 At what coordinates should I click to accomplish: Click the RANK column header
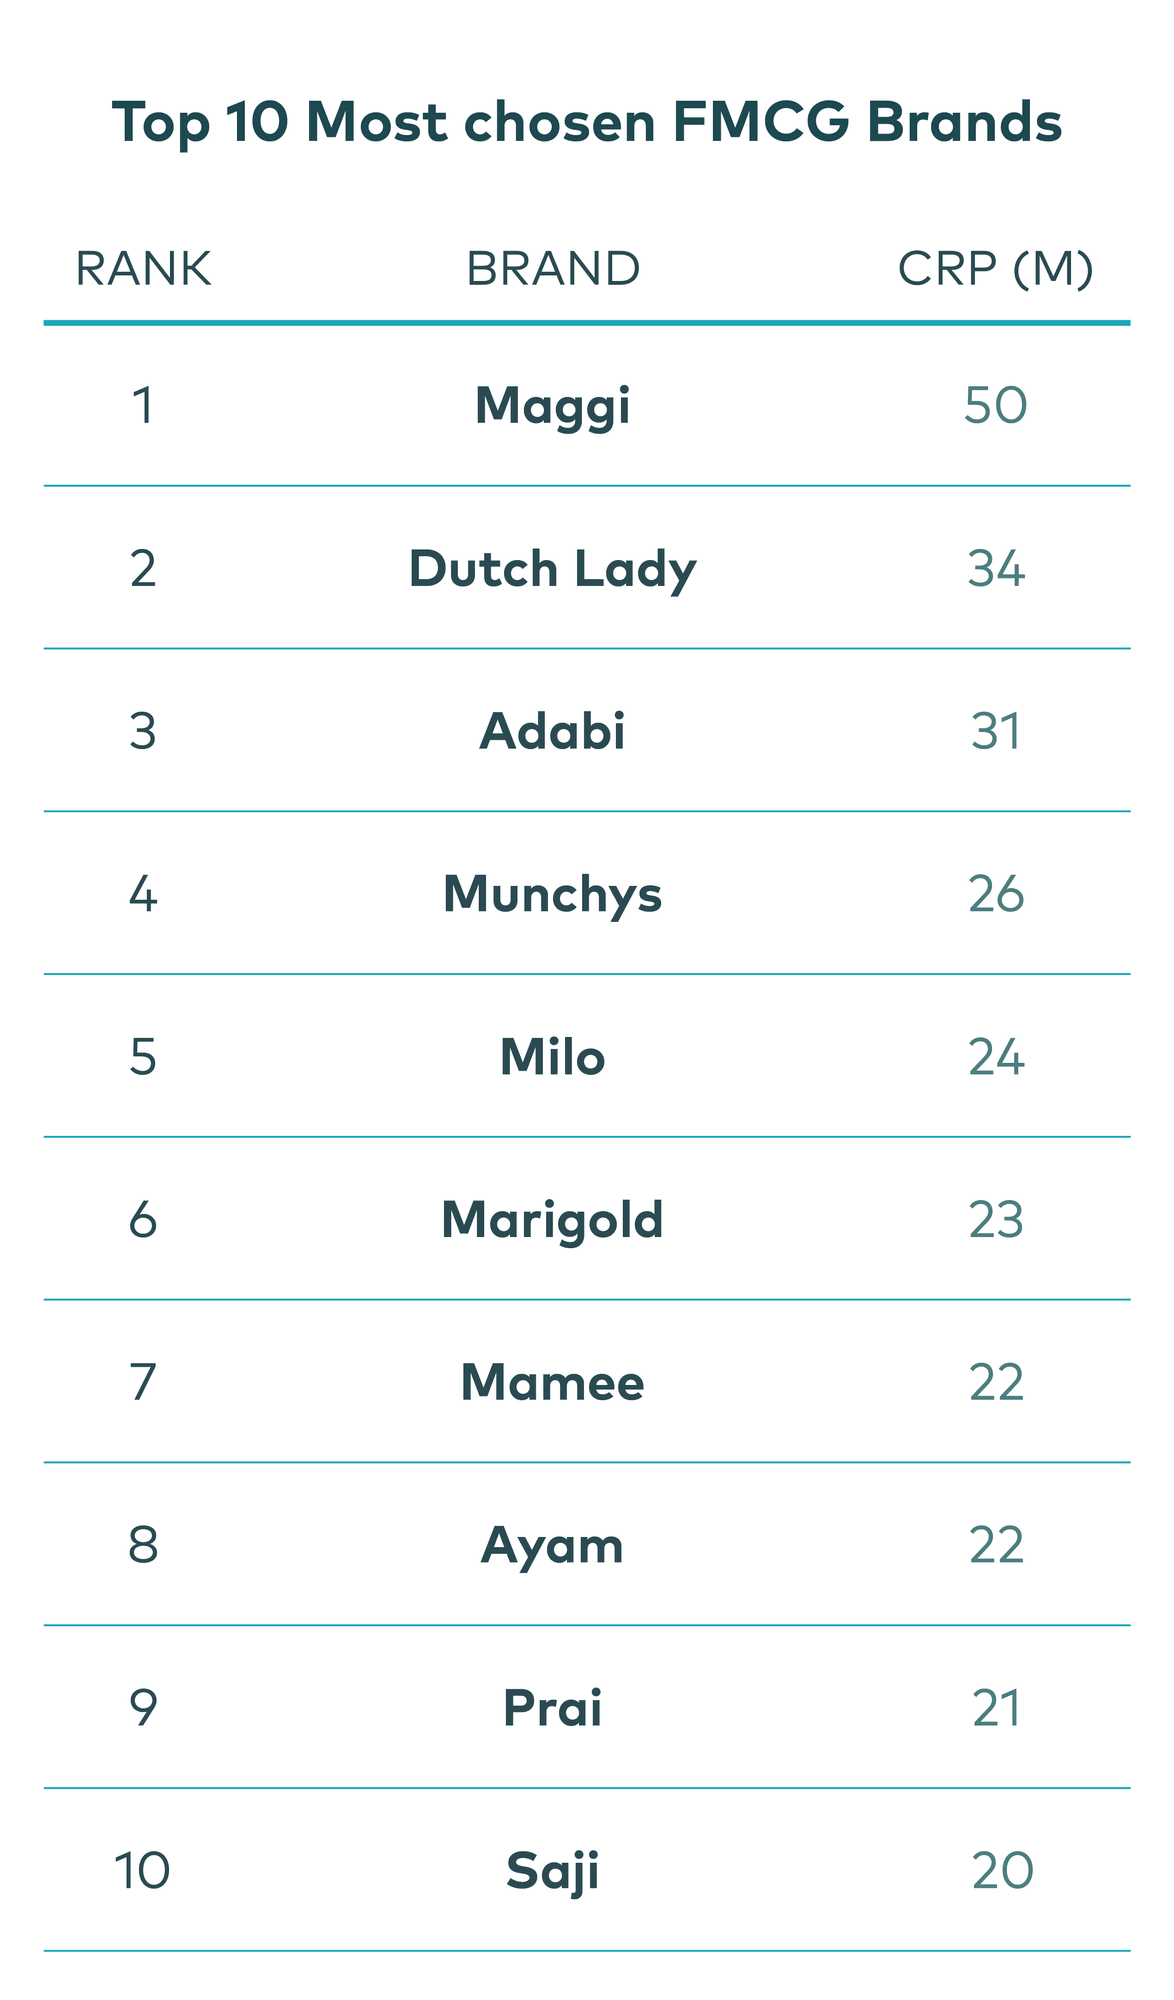click(143, 269)
